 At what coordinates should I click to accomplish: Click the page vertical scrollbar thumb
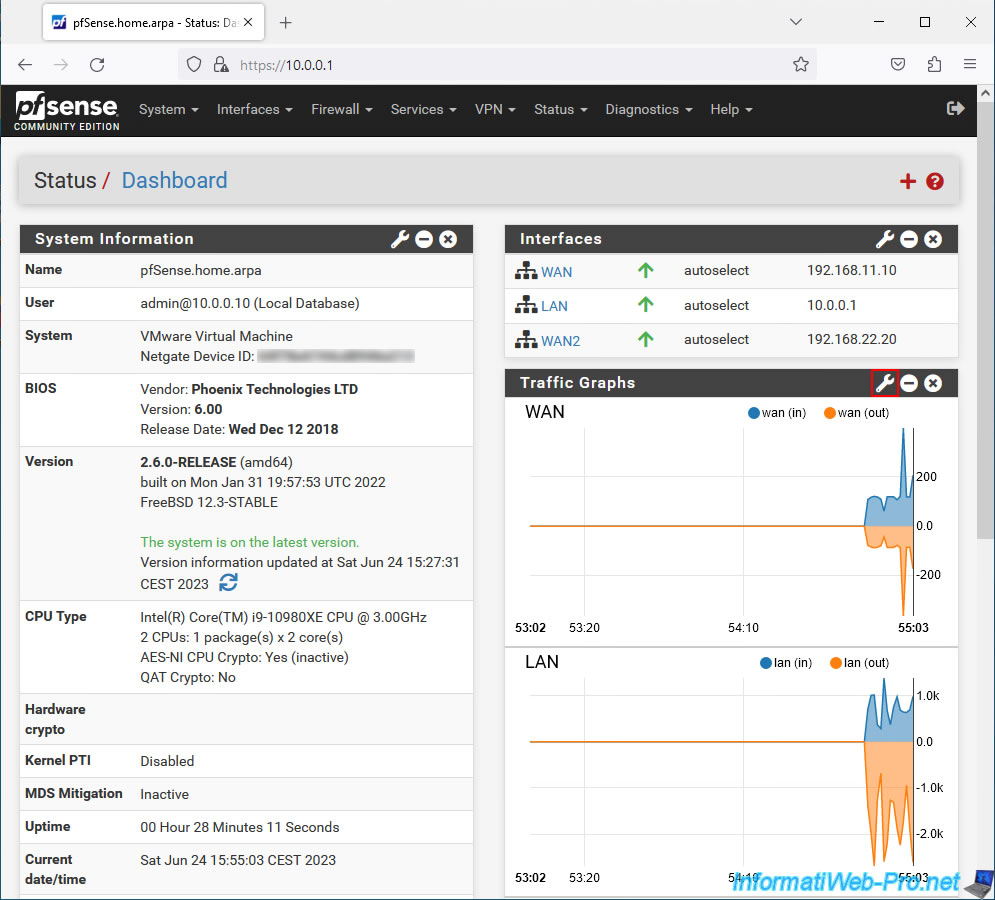985,319
